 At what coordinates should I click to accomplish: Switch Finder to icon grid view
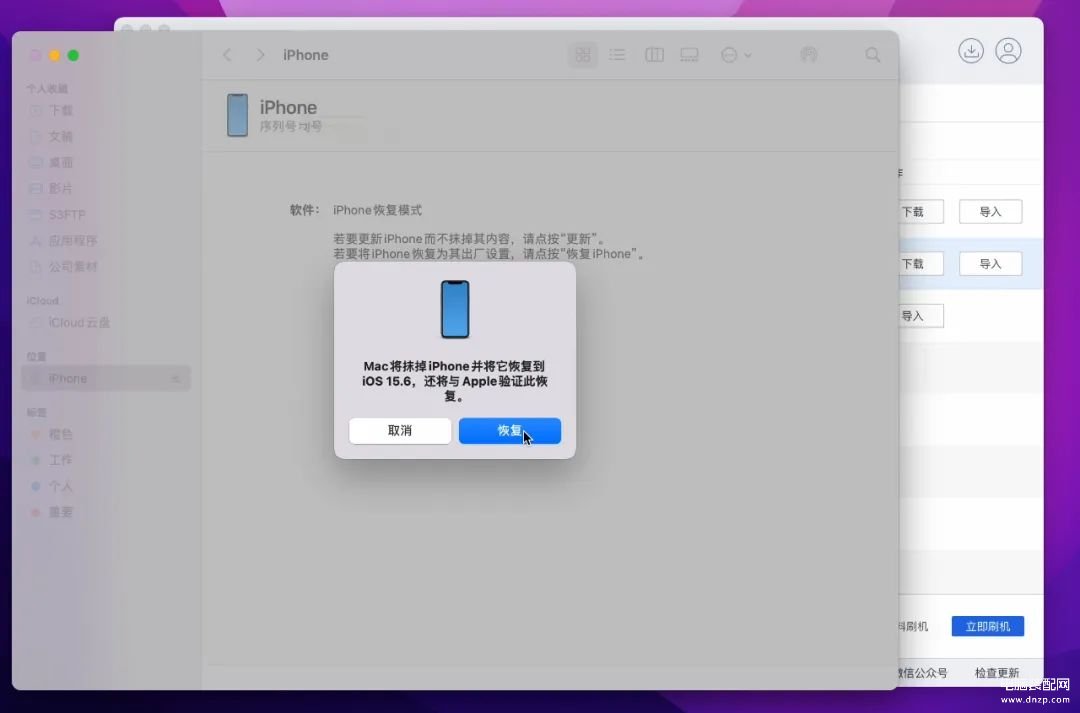(x=583, y=54)
